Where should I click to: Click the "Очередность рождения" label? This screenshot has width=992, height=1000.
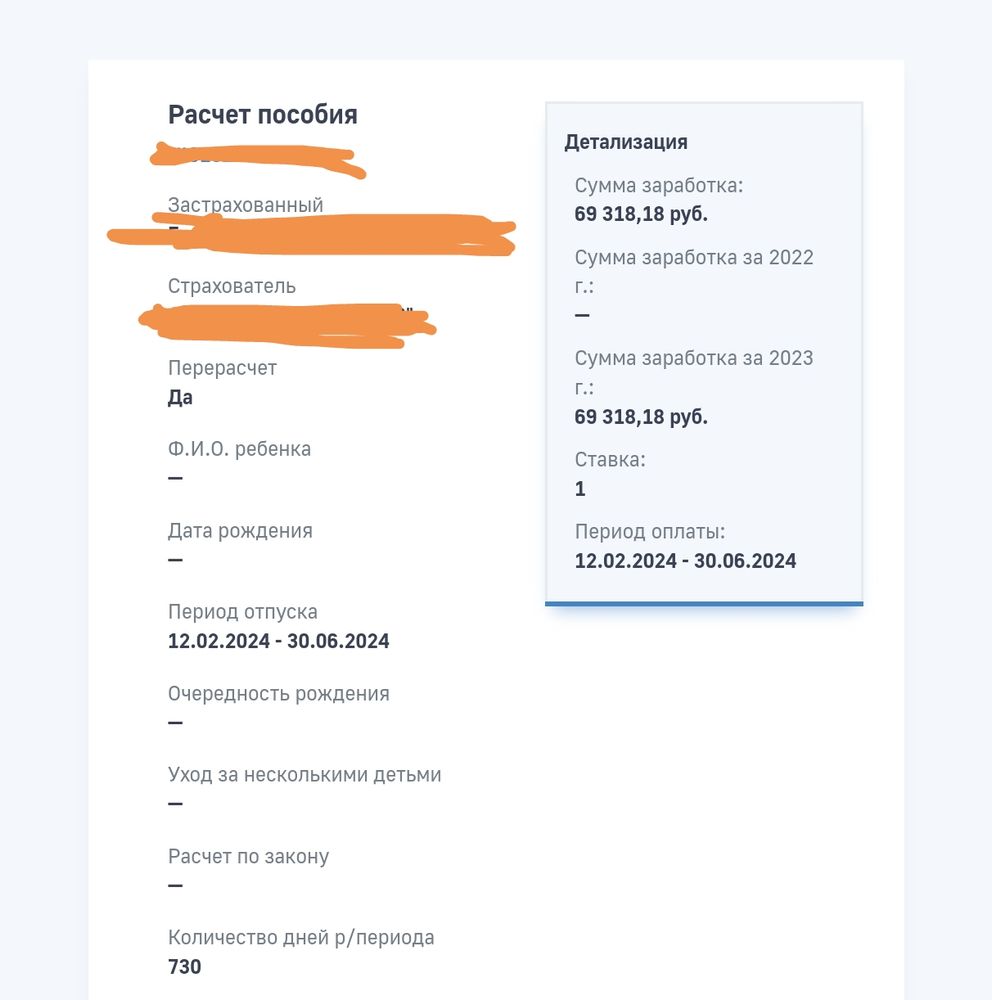pyautogui.click(x=279, y=694)
